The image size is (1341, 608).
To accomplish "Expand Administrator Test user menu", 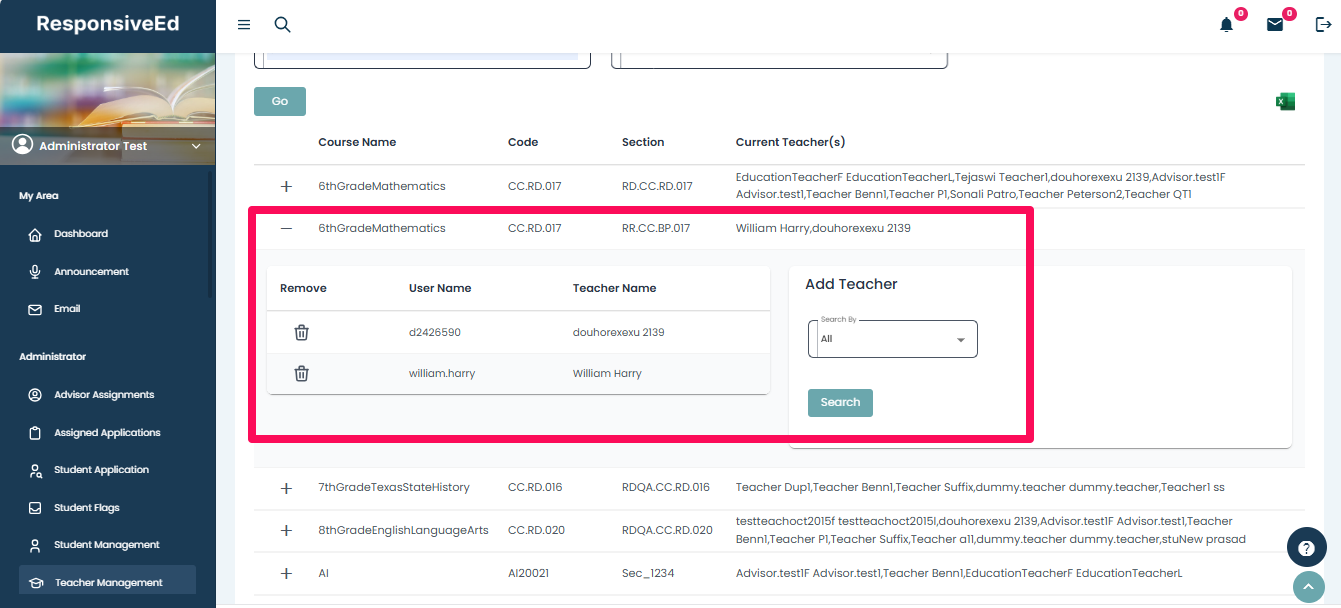I will coord(196,146).
